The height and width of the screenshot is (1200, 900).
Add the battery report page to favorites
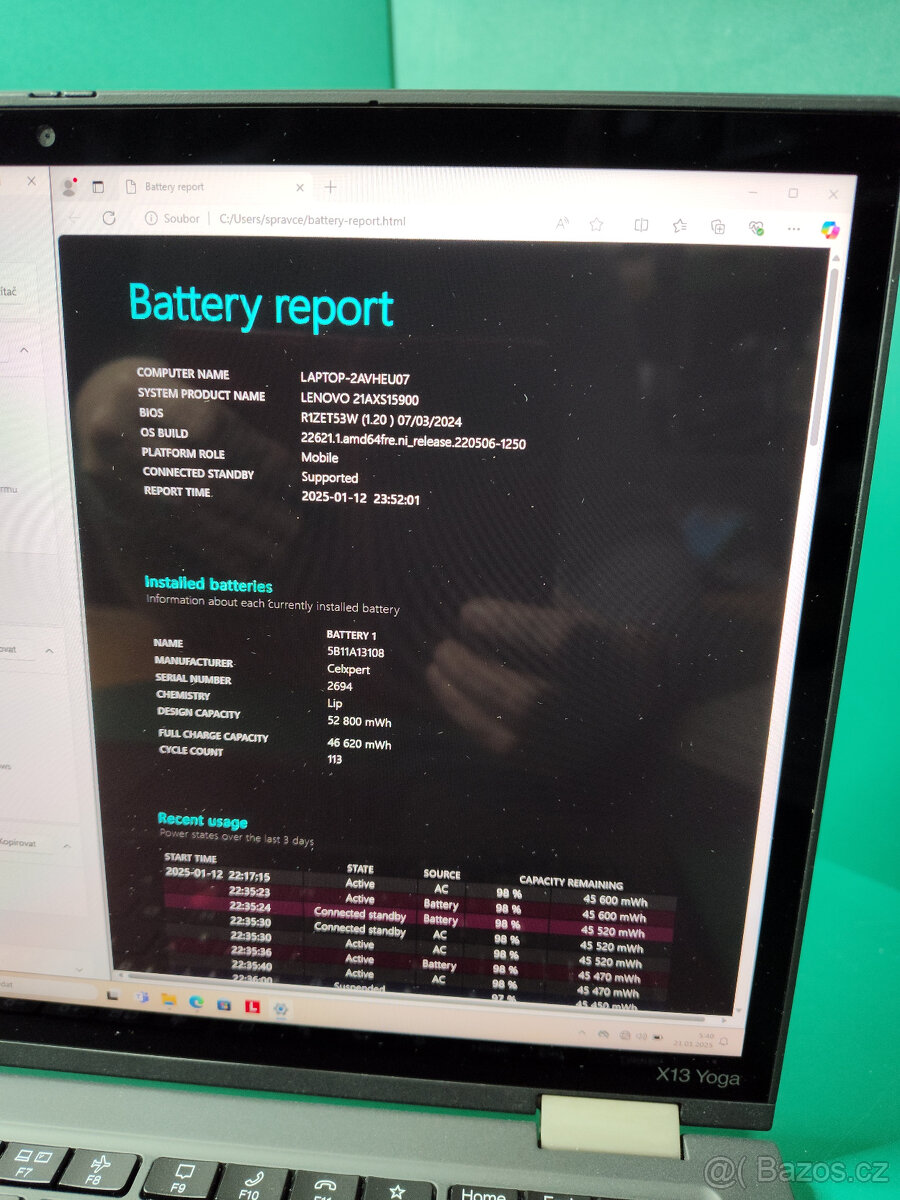click(596, 225)
